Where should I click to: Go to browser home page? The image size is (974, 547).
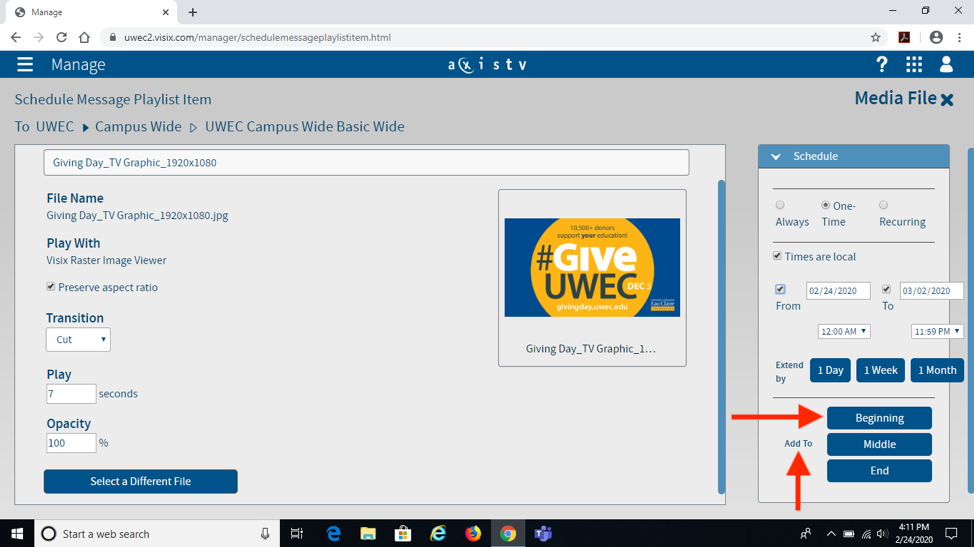84,37
